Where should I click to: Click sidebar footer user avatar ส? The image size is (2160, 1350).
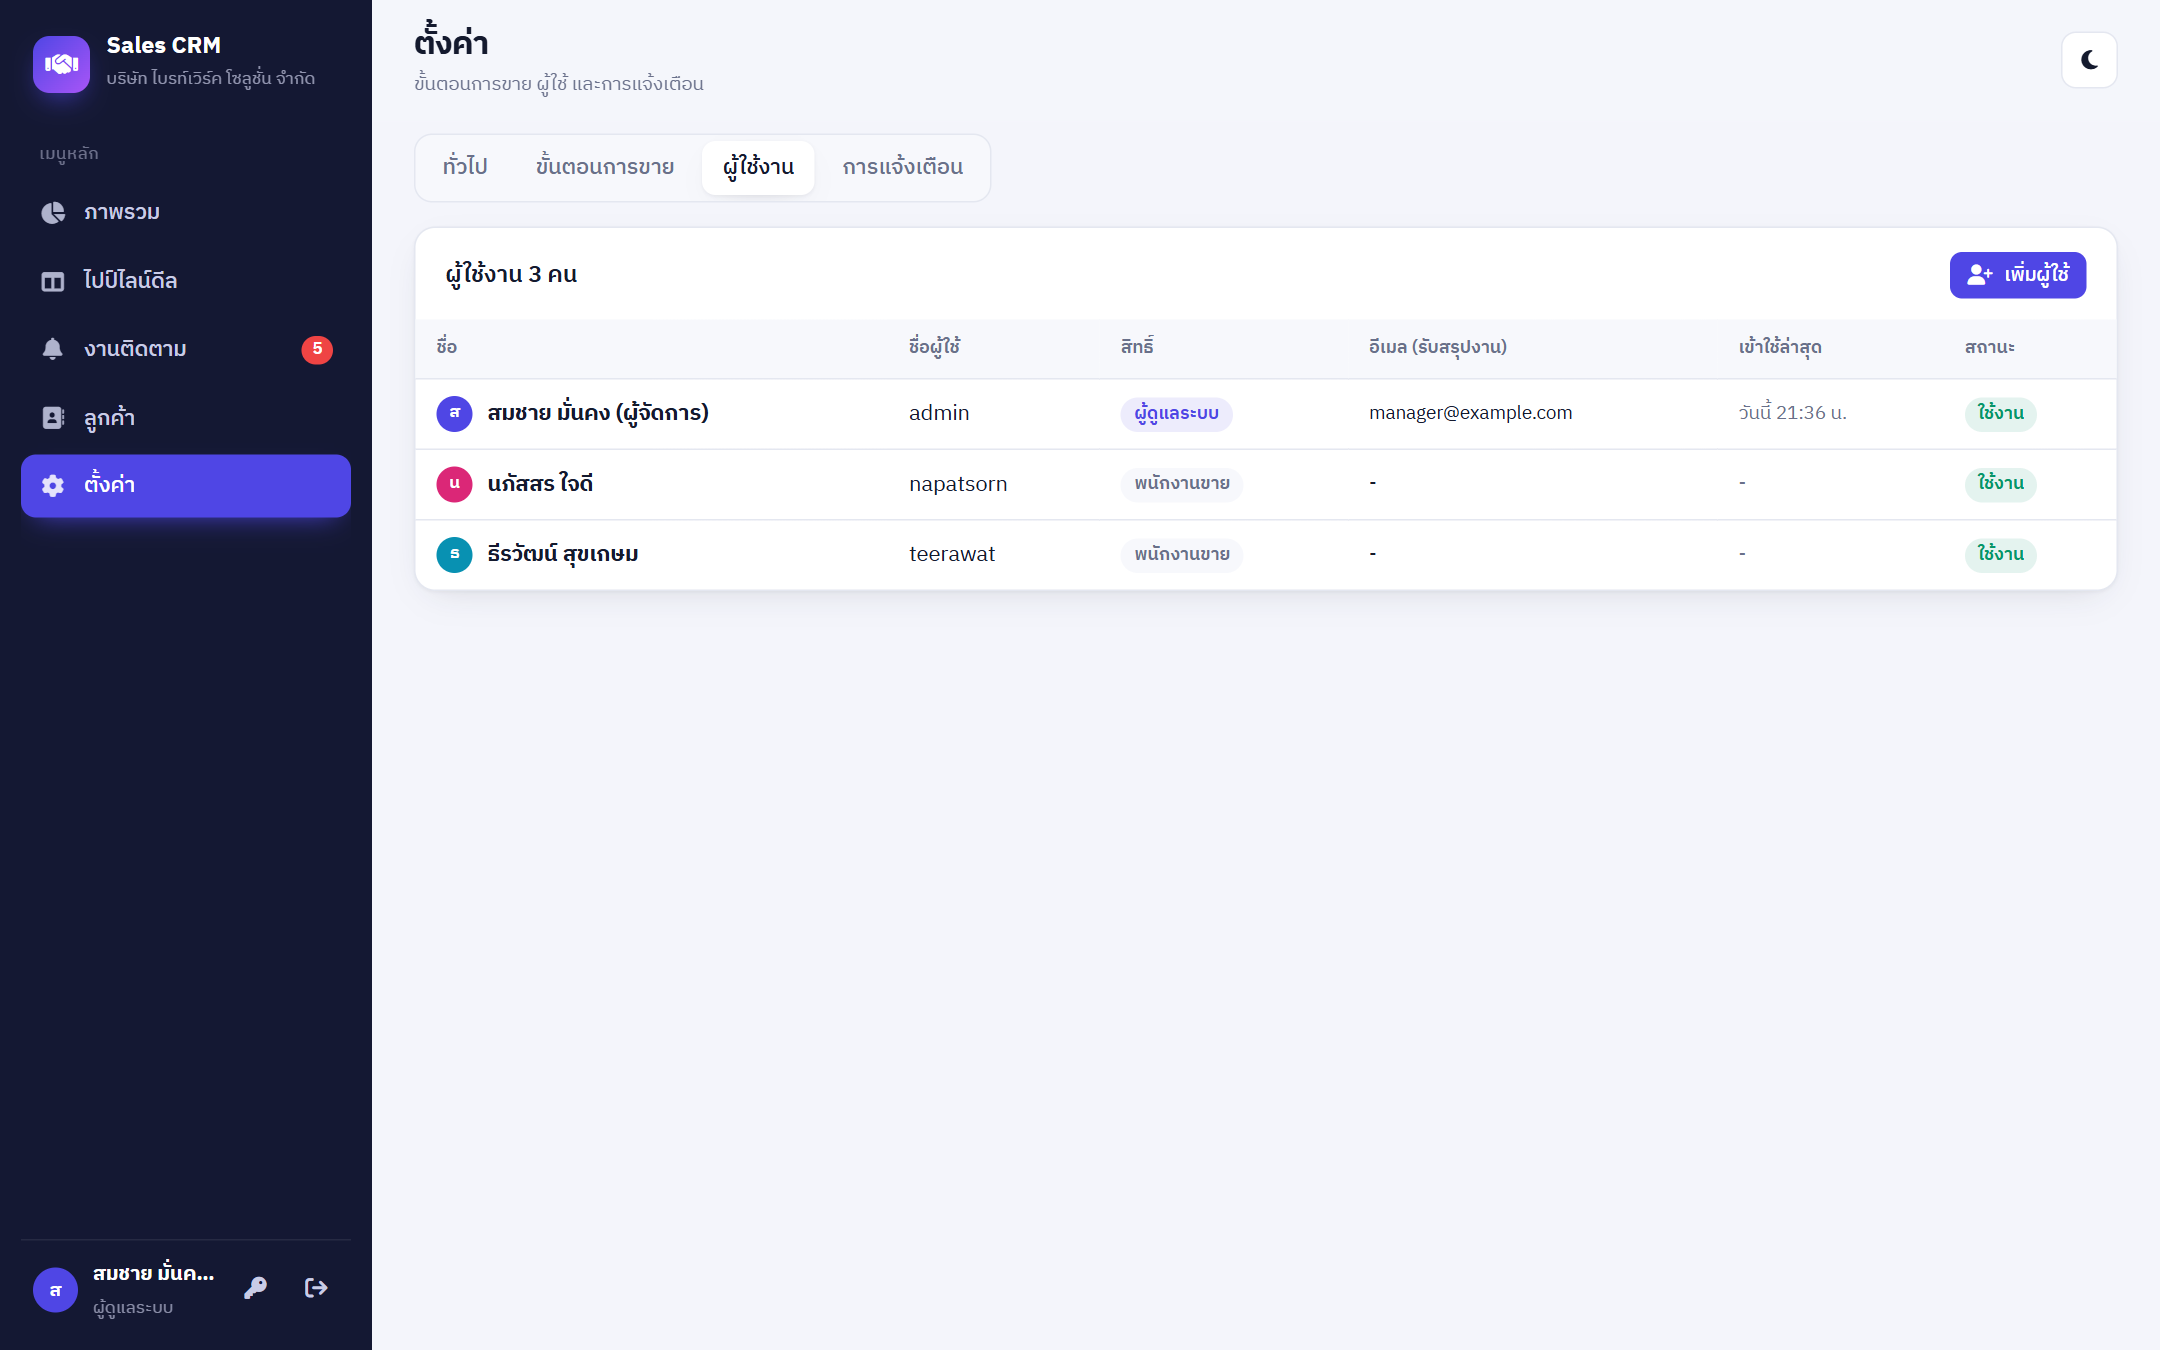[56, 1290]
